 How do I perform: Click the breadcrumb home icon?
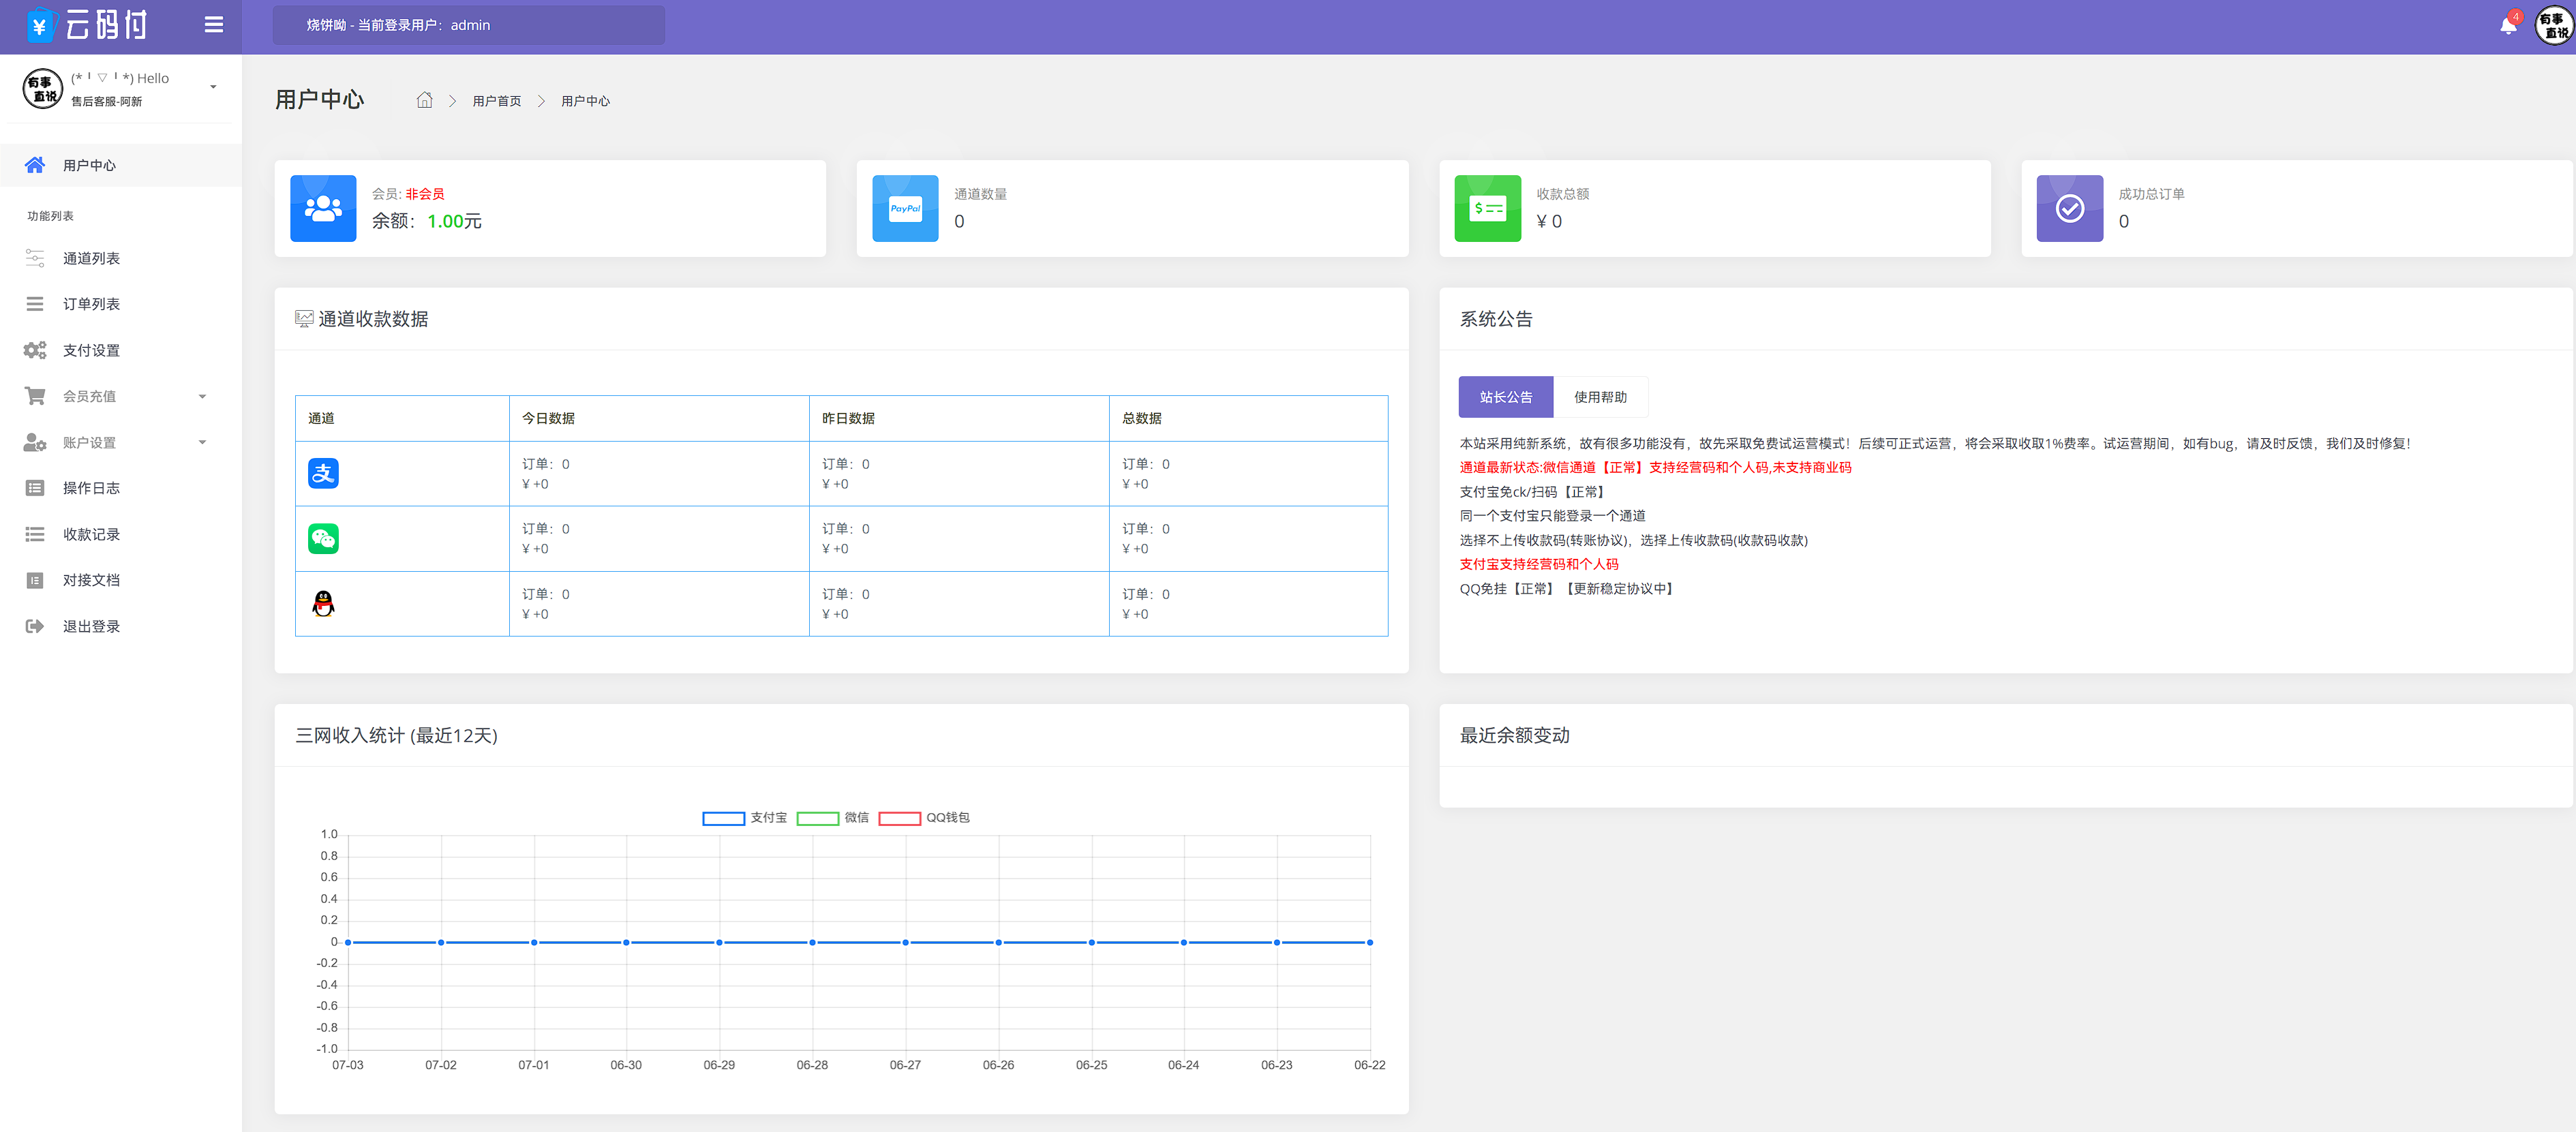tap(424, 100)
